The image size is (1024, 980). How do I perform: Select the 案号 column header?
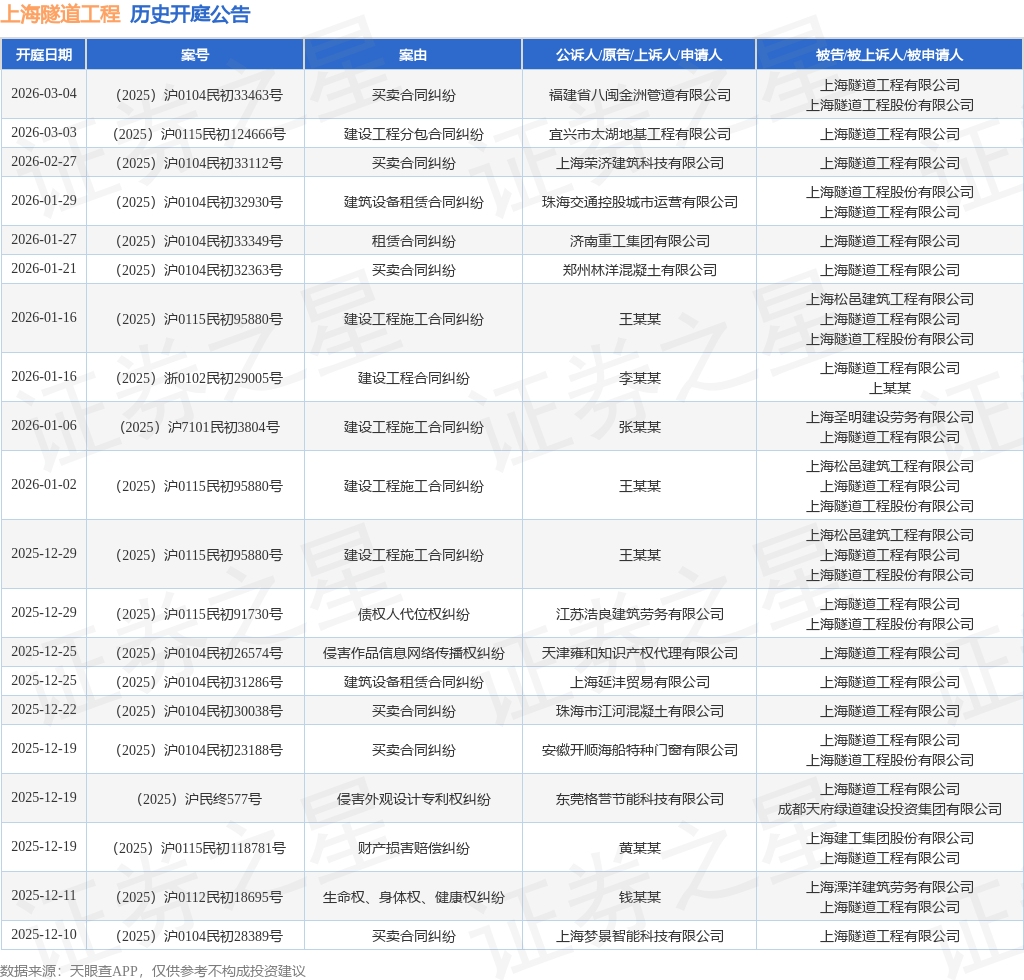[x=195, y=55]
